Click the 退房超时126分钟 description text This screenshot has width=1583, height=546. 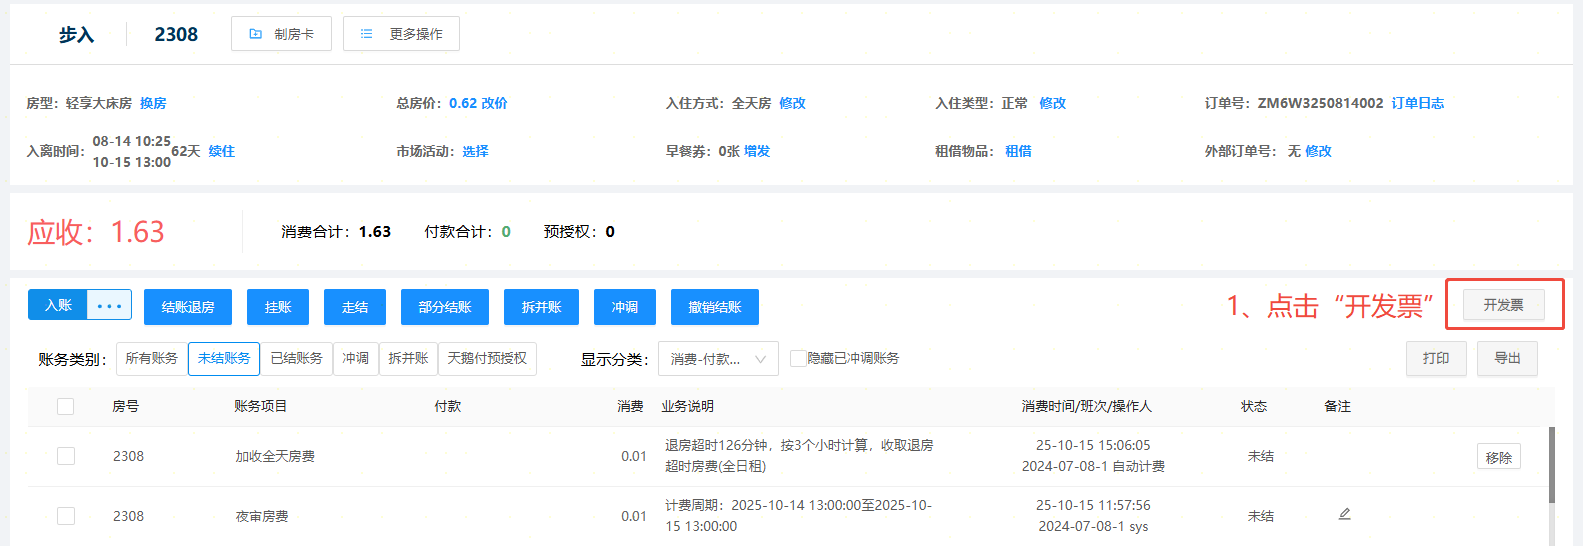click(x=799, y=455)
